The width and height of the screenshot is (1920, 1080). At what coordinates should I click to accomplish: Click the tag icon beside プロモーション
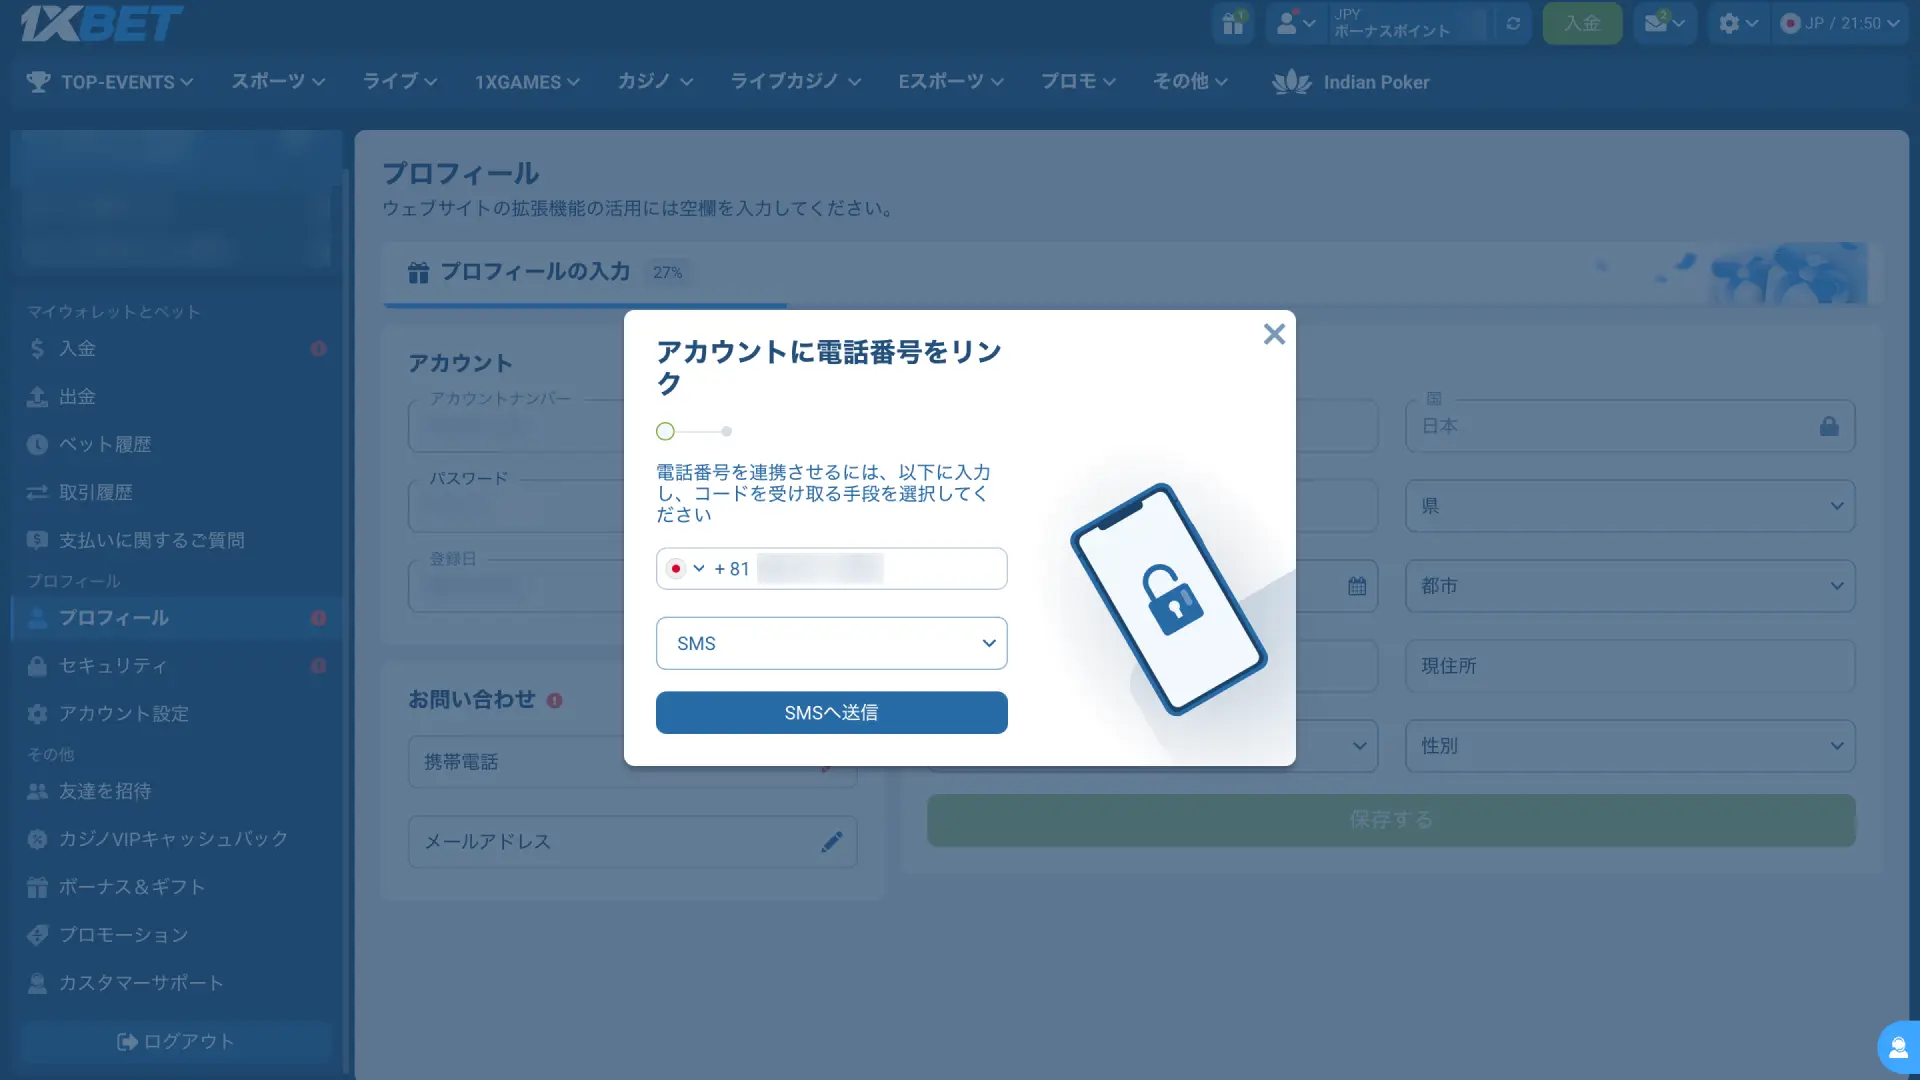(x=37, y=935)
